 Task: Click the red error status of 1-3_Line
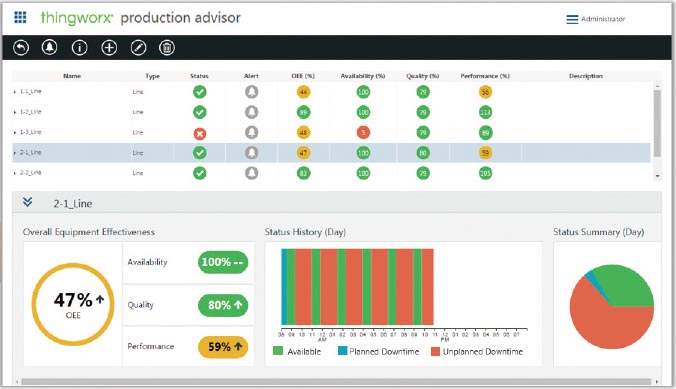(x=200, y=134)
